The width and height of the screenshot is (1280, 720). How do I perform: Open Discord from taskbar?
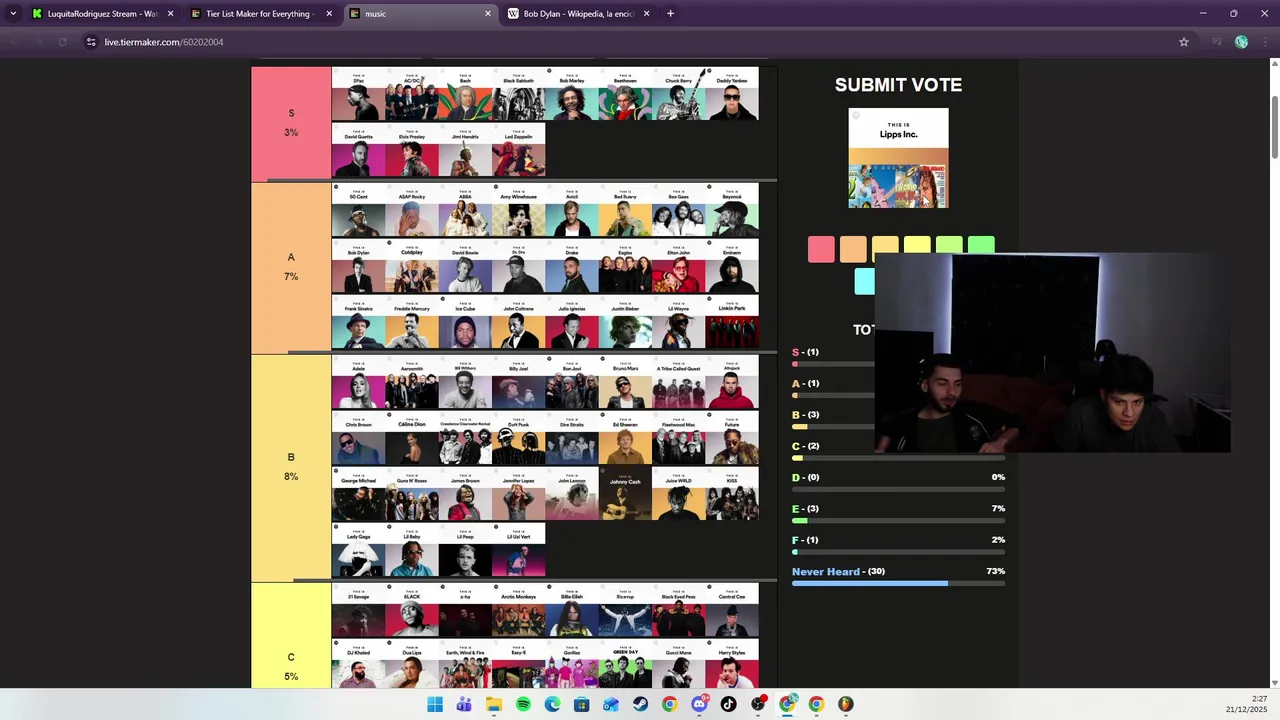(x=699, y=704)
